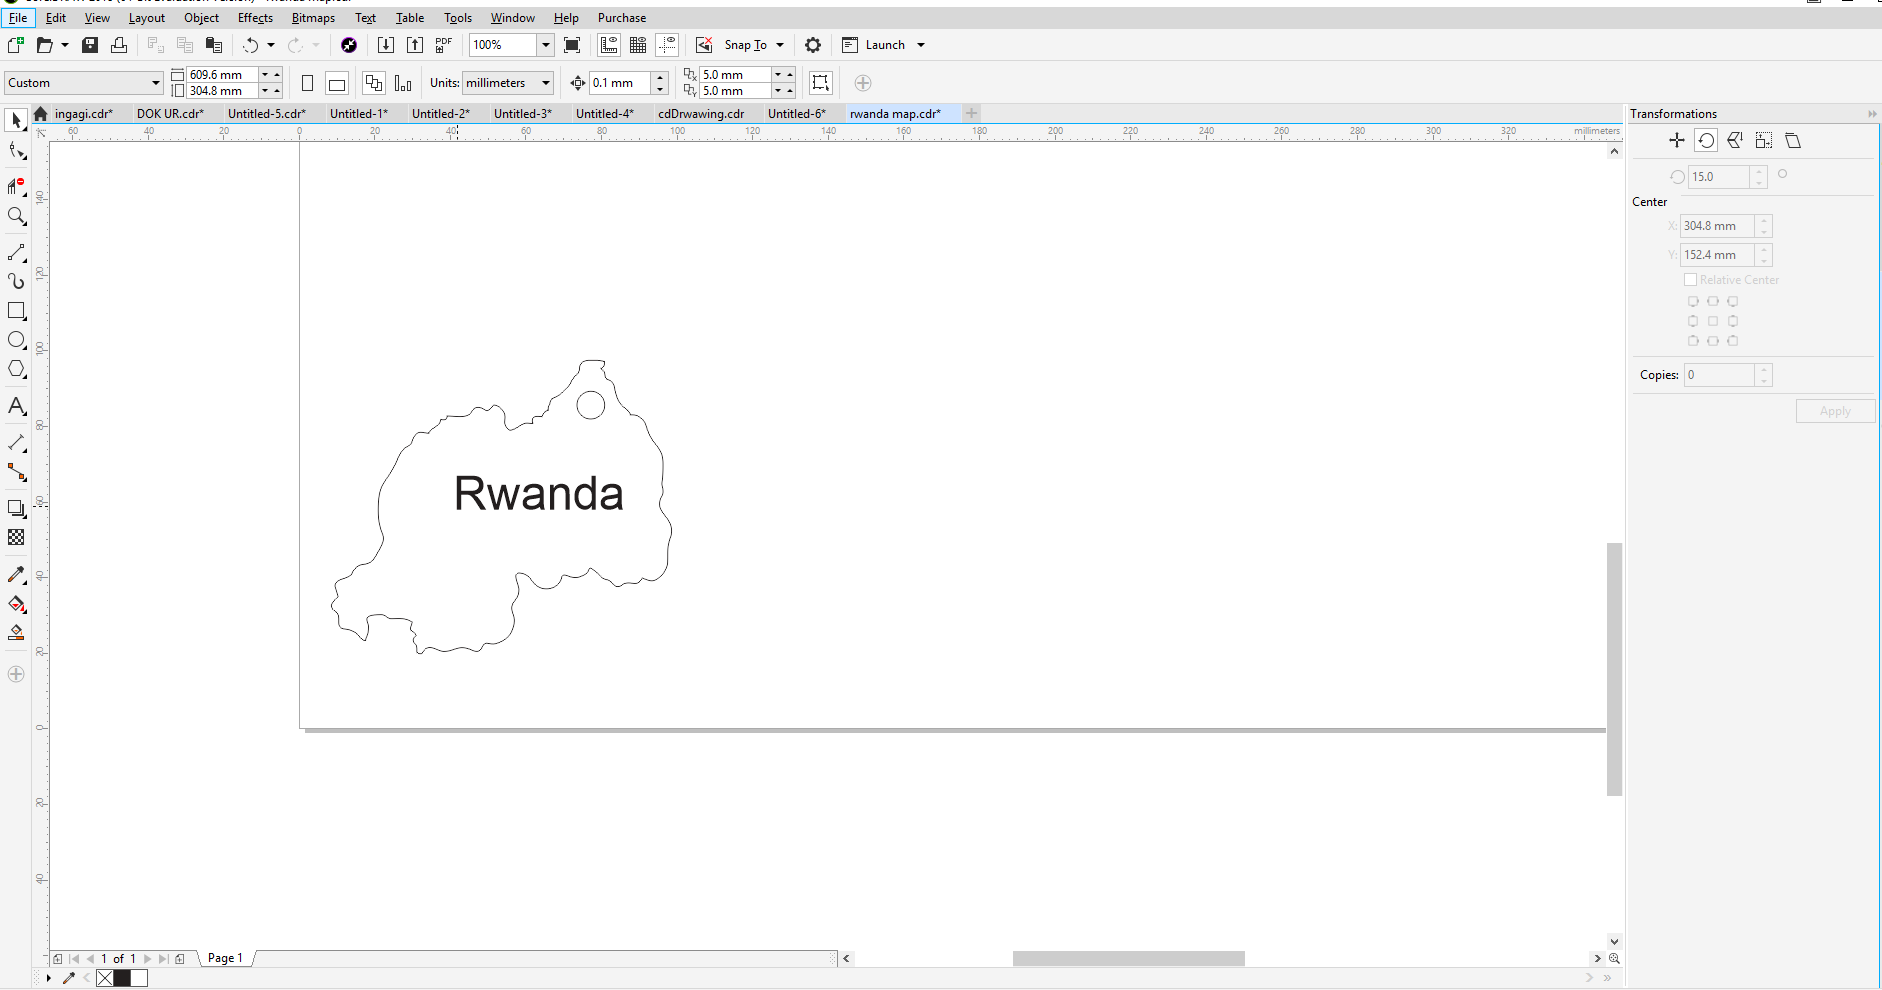Open the Object menu
1882x990 pixels.
(201, 18)
